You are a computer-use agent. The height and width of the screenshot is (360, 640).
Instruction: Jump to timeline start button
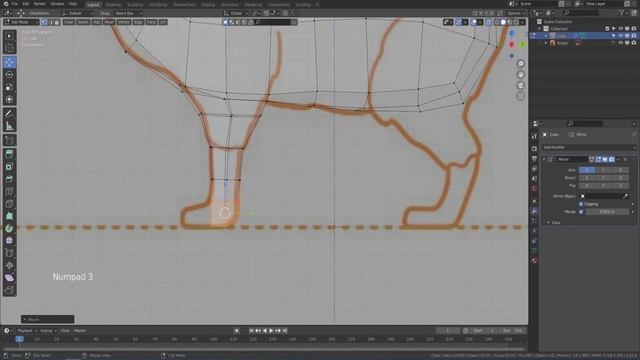pos(251,331)
